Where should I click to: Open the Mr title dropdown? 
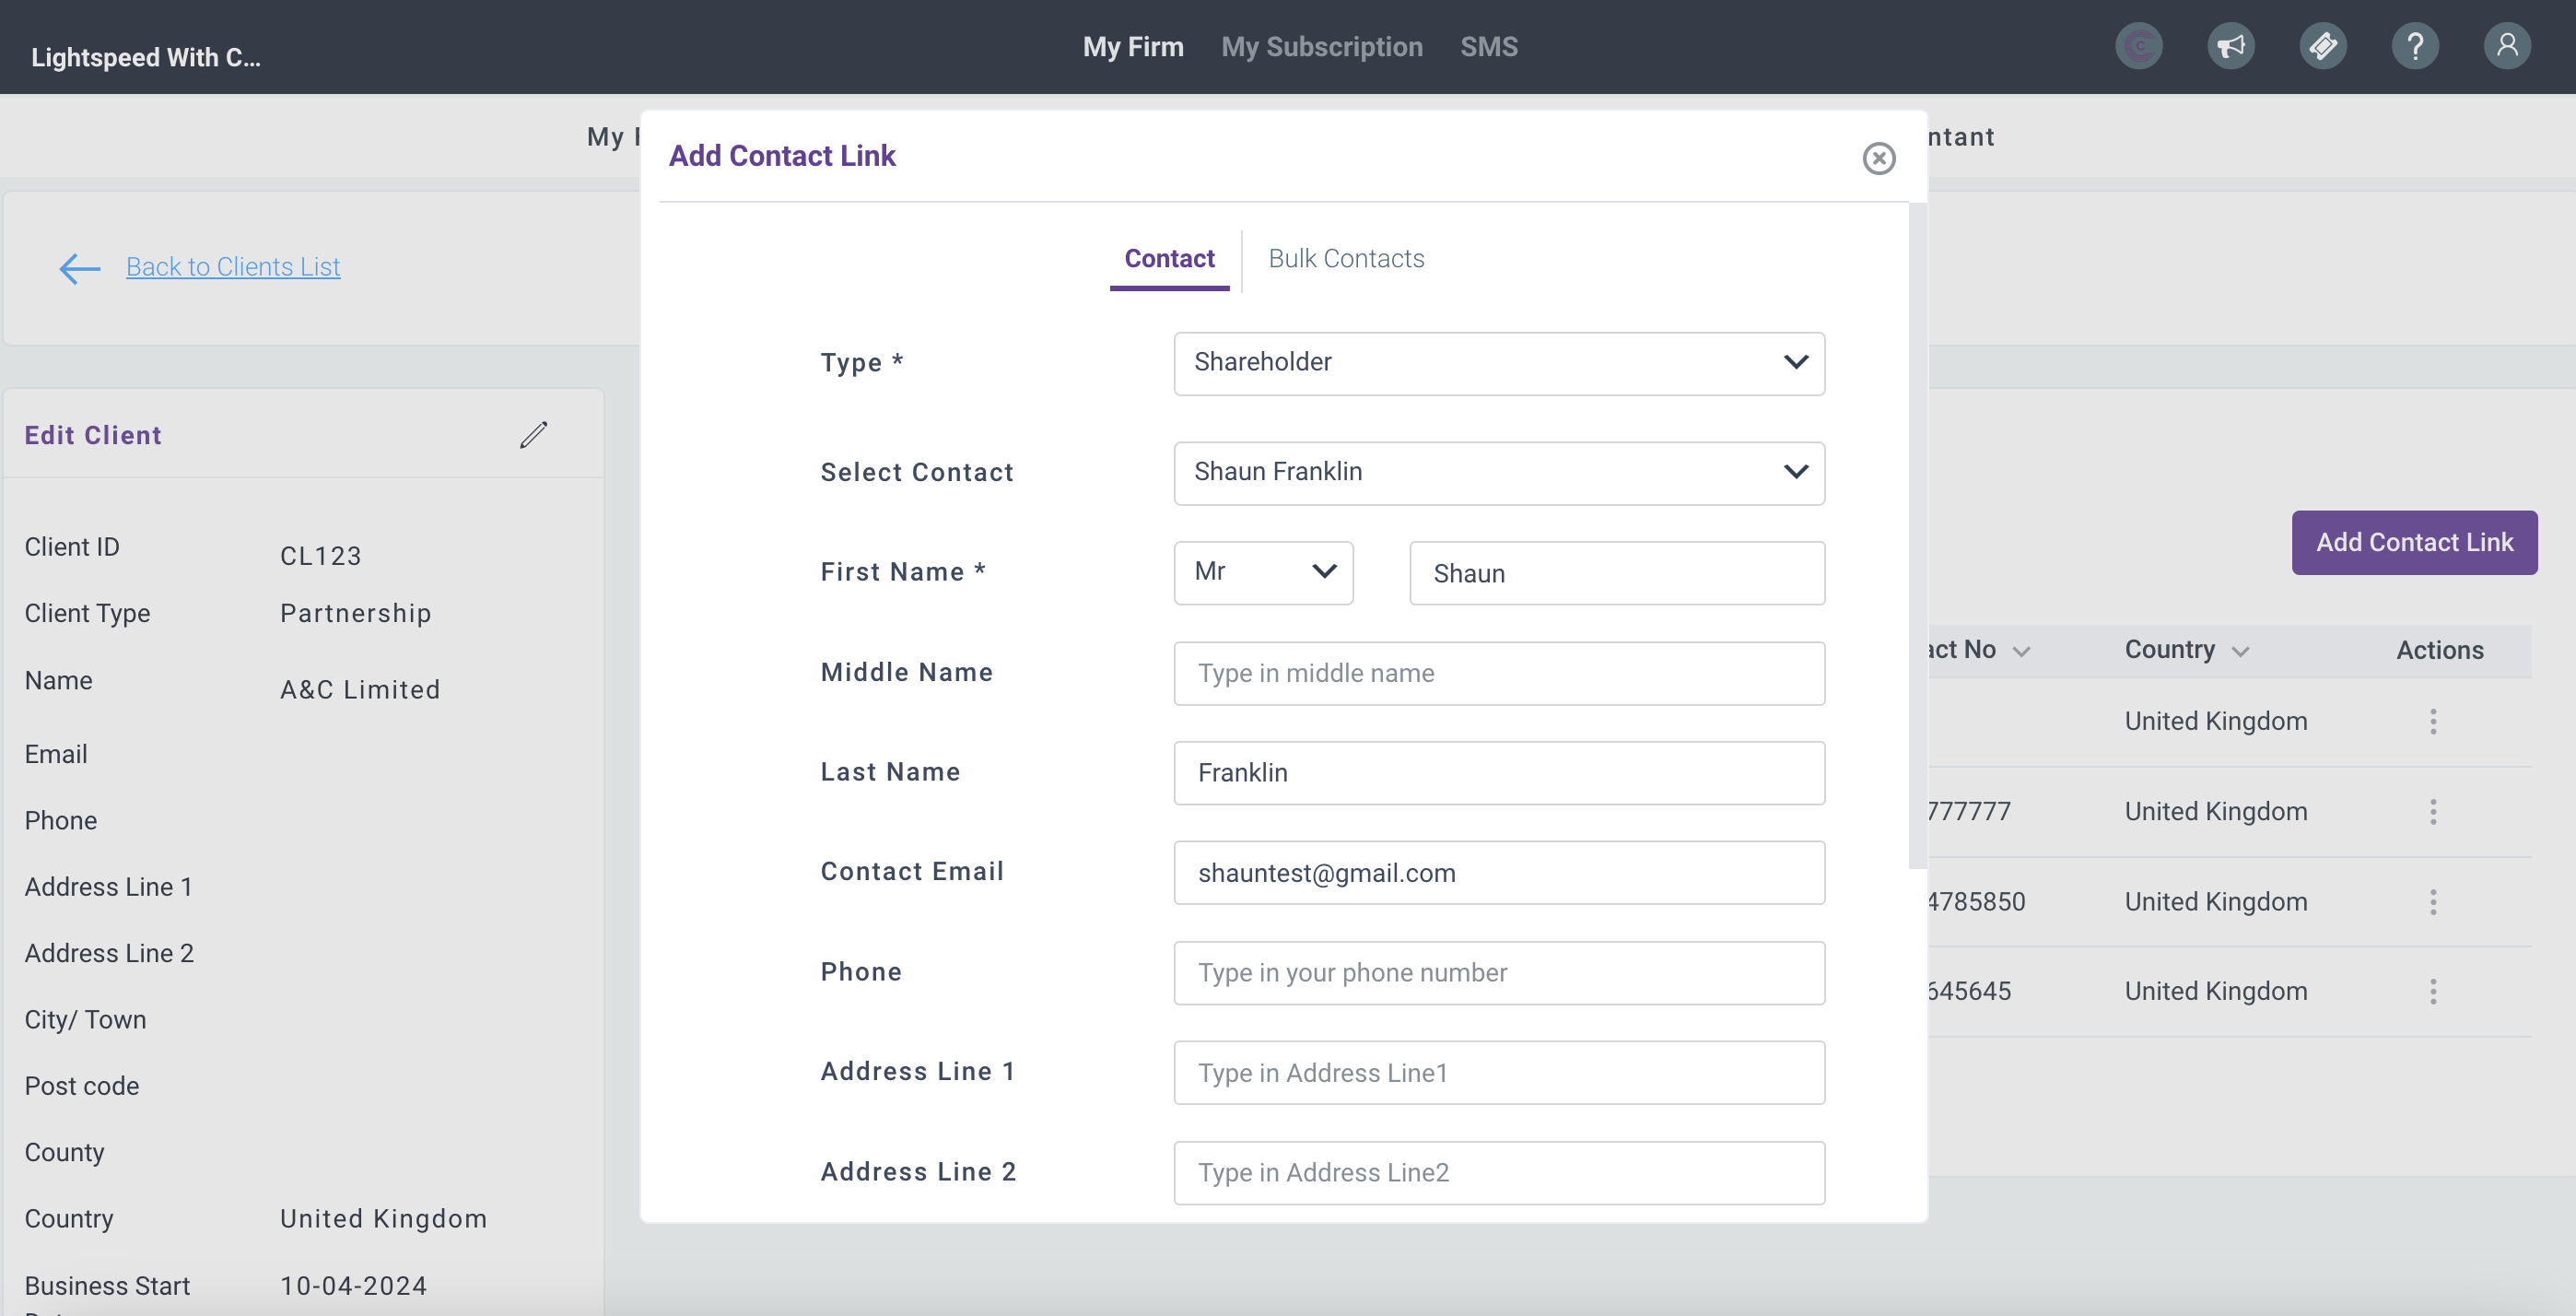pos(1262,572)
